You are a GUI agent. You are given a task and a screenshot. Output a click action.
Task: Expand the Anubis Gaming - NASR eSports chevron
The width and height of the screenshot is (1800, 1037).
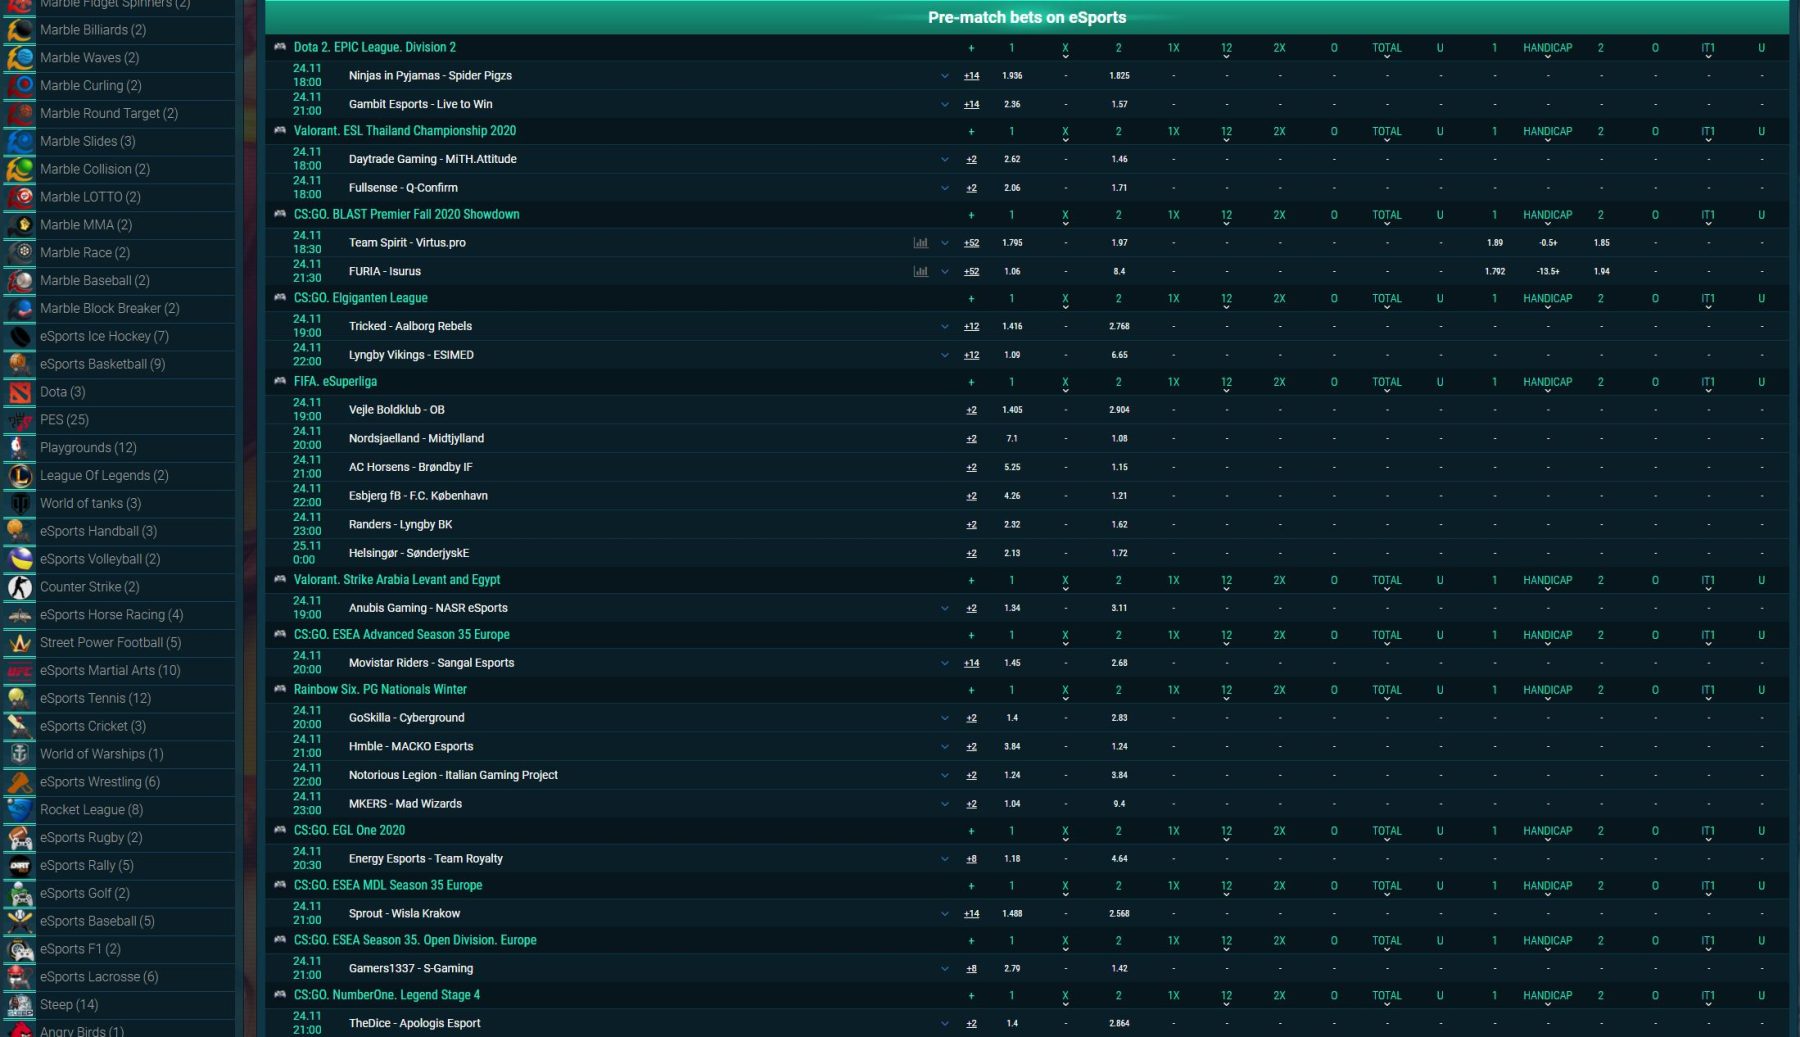[x=945, y=609]
